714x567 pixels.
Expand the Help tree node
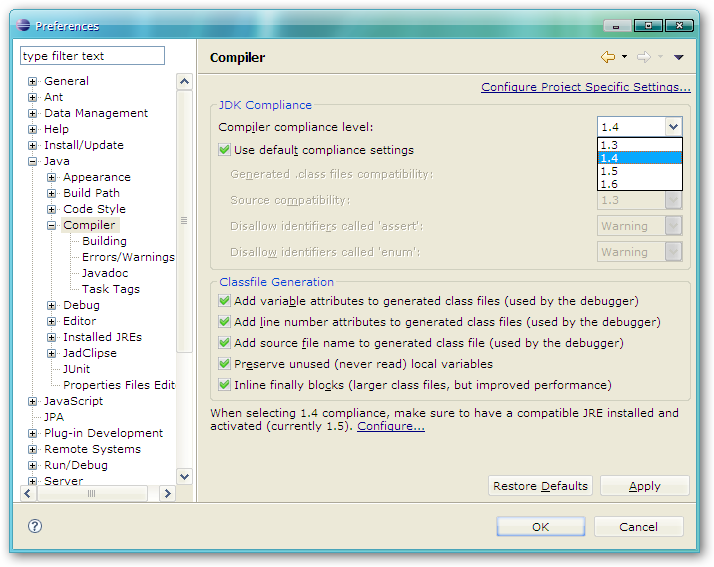pos(32,129)
